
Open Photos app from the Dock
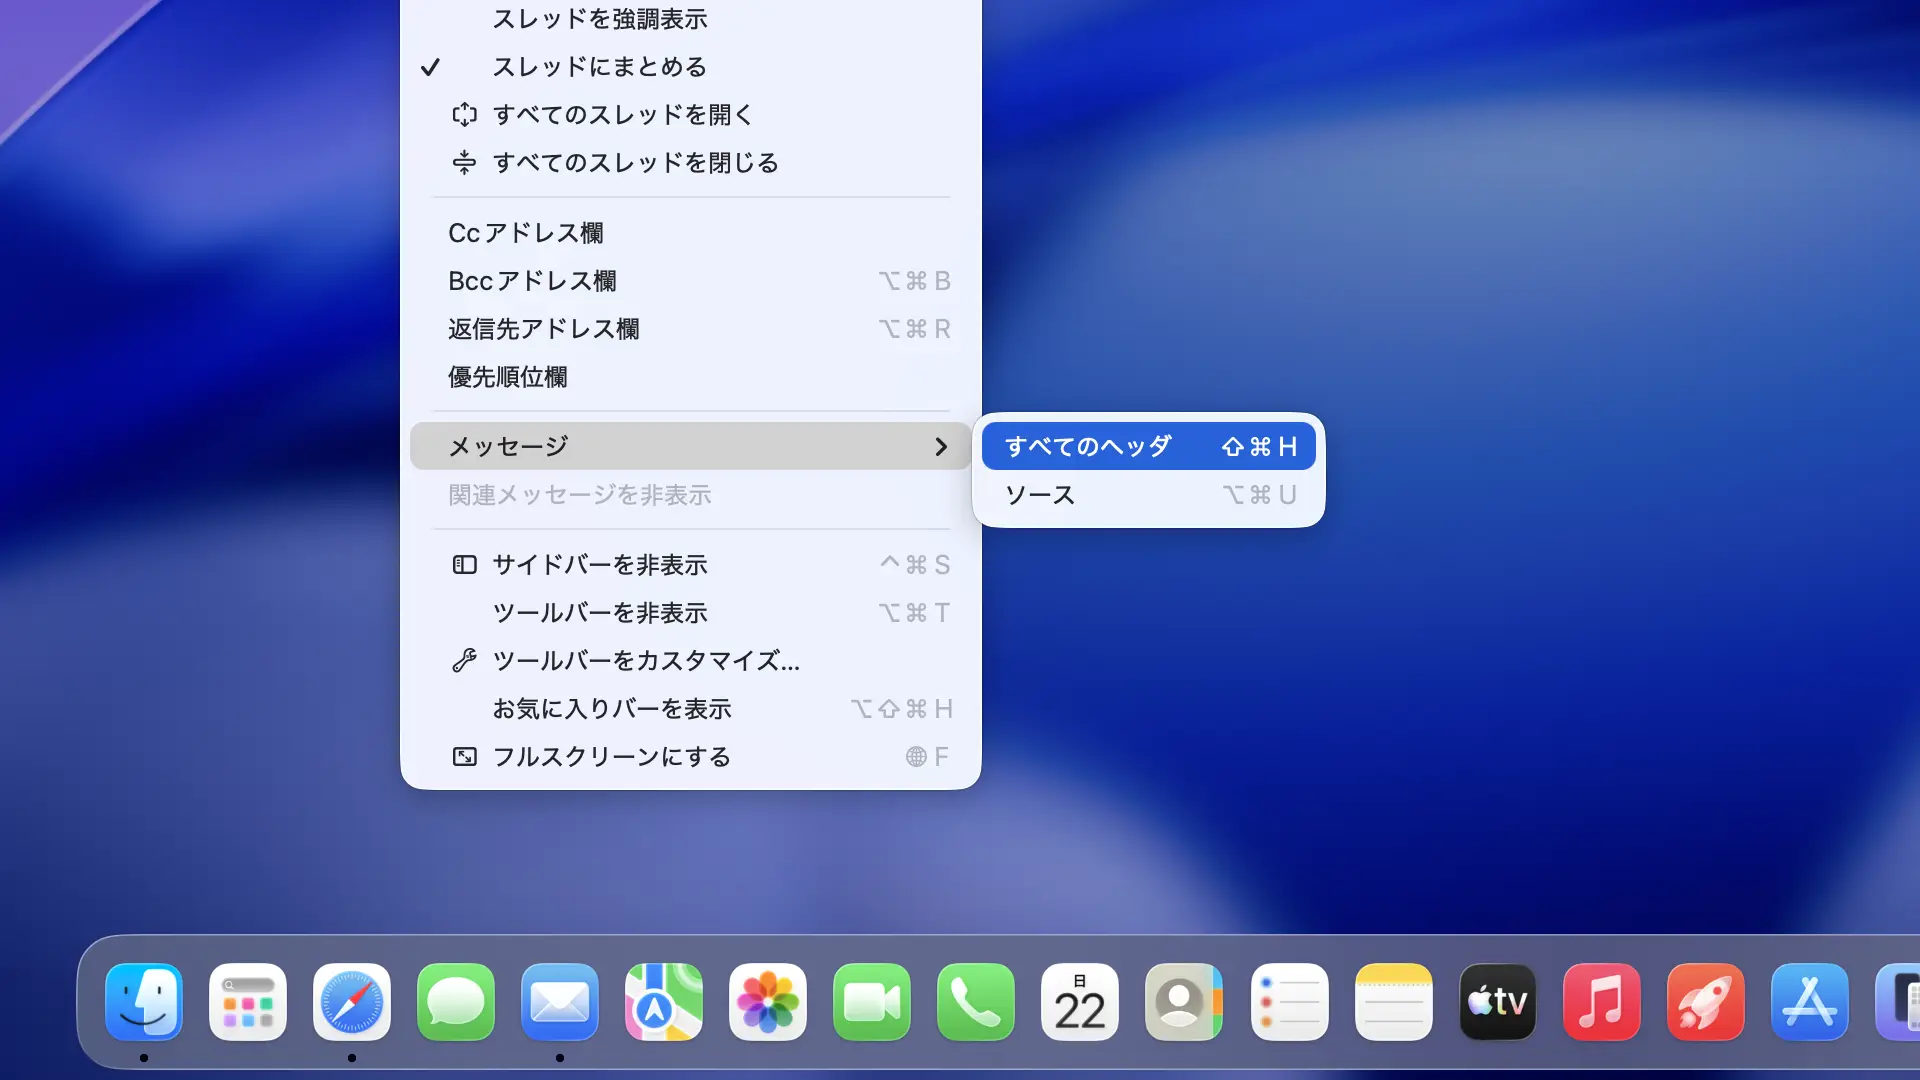pyautogui.click(x=767, y=1002)
